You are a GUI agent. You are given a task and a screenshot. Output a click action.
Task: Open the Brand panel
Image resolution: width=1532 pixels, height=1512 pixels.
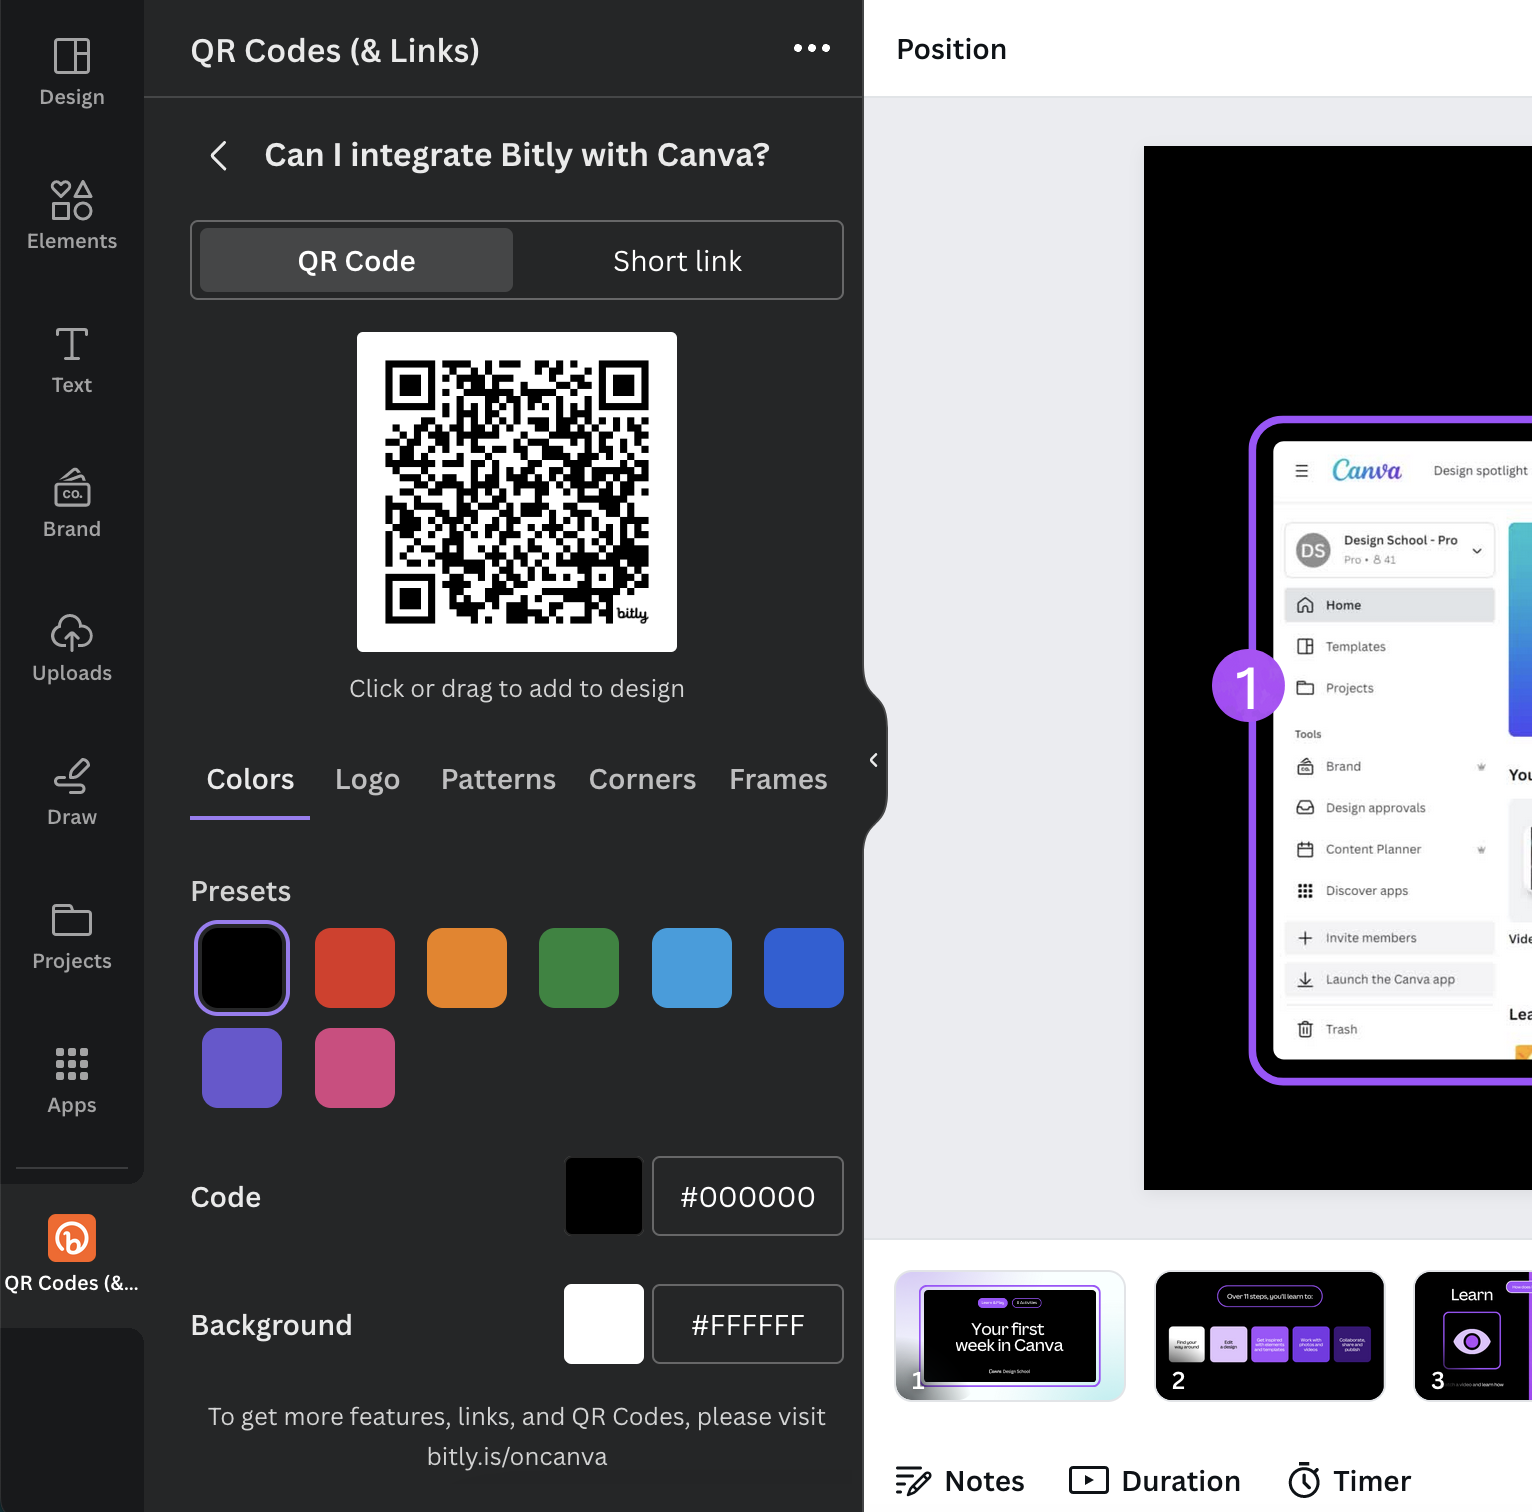coord(72,504)
